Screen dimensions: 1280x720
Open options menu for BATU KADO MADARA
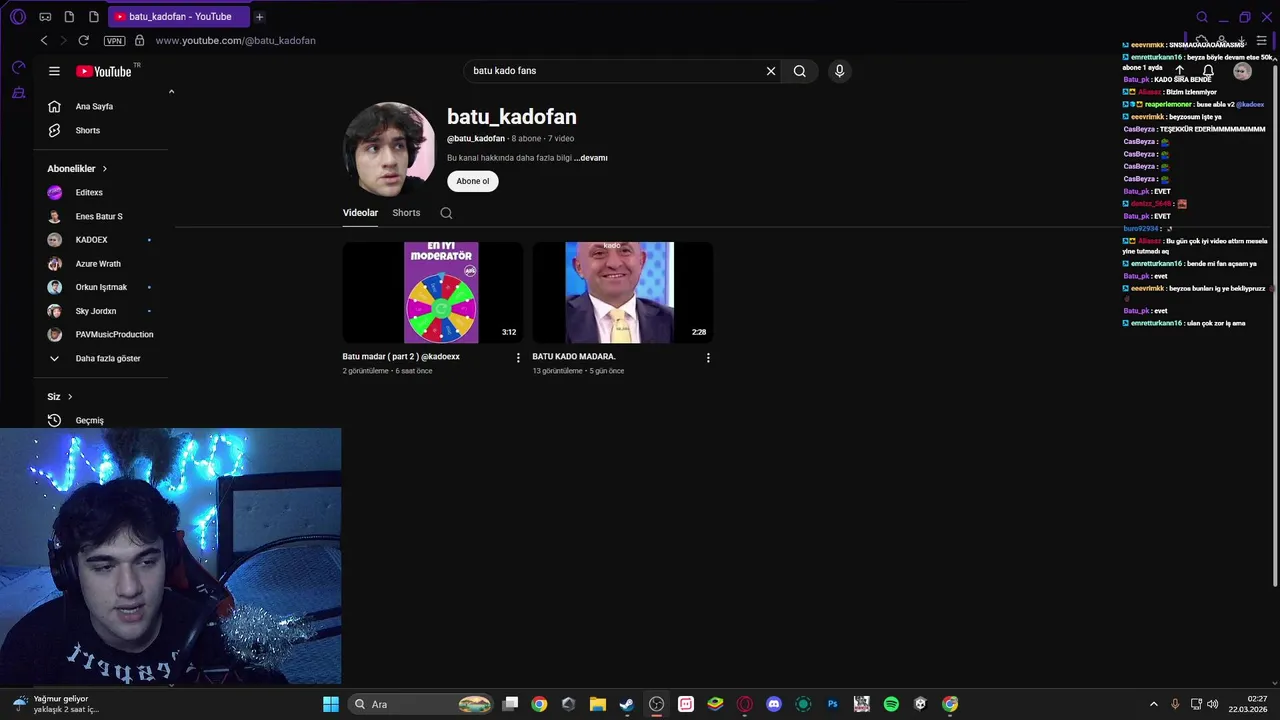pos(708,358)
